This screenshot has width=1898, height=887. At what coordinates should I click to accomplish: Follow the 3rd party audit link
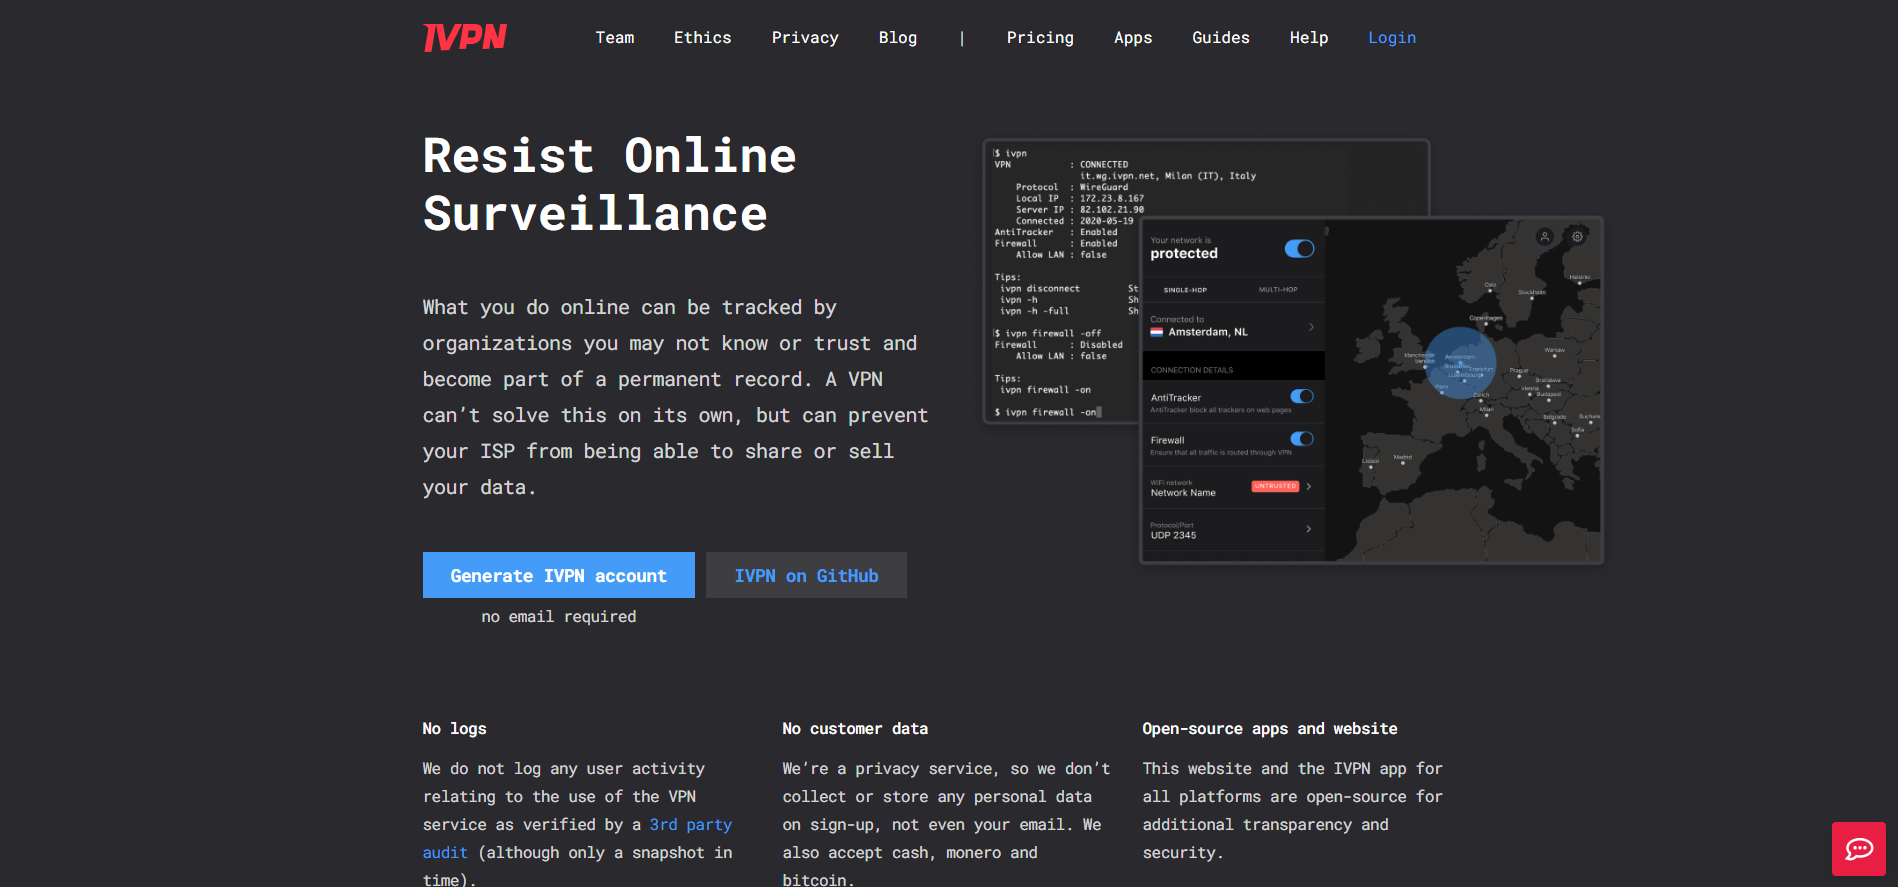(x=690, y=825)
